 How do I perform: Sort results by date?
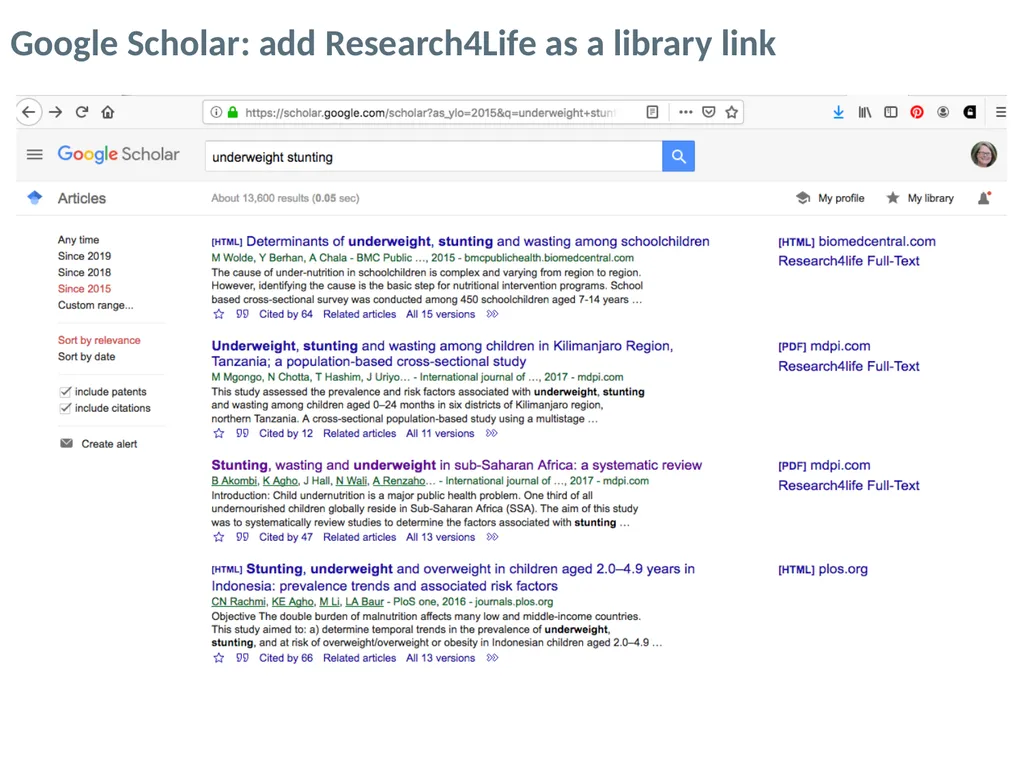coord(86,357)
